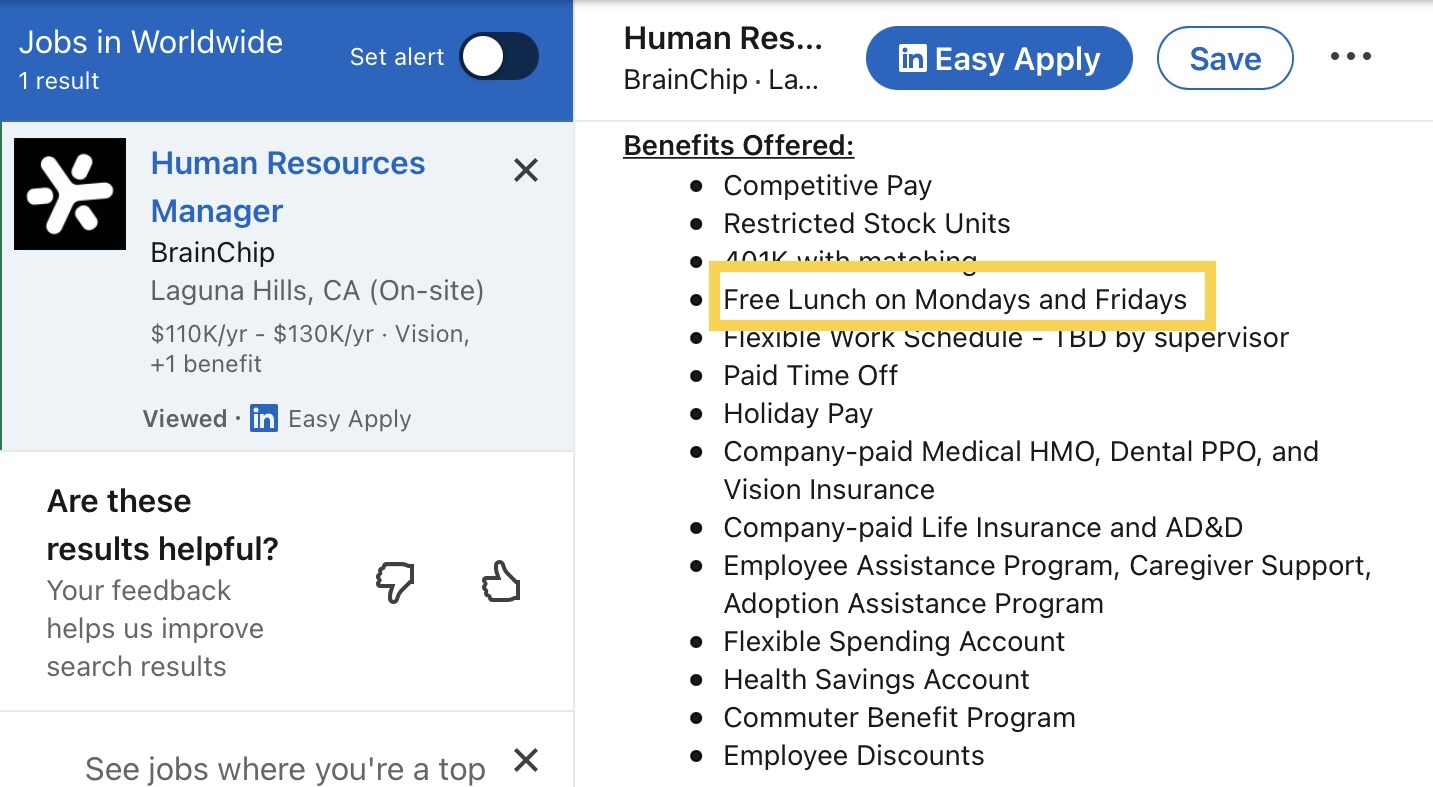Click the LinkedIn logo inside Easy Apply button
This screenshot has height=787, width=1433.
(912, 59)
